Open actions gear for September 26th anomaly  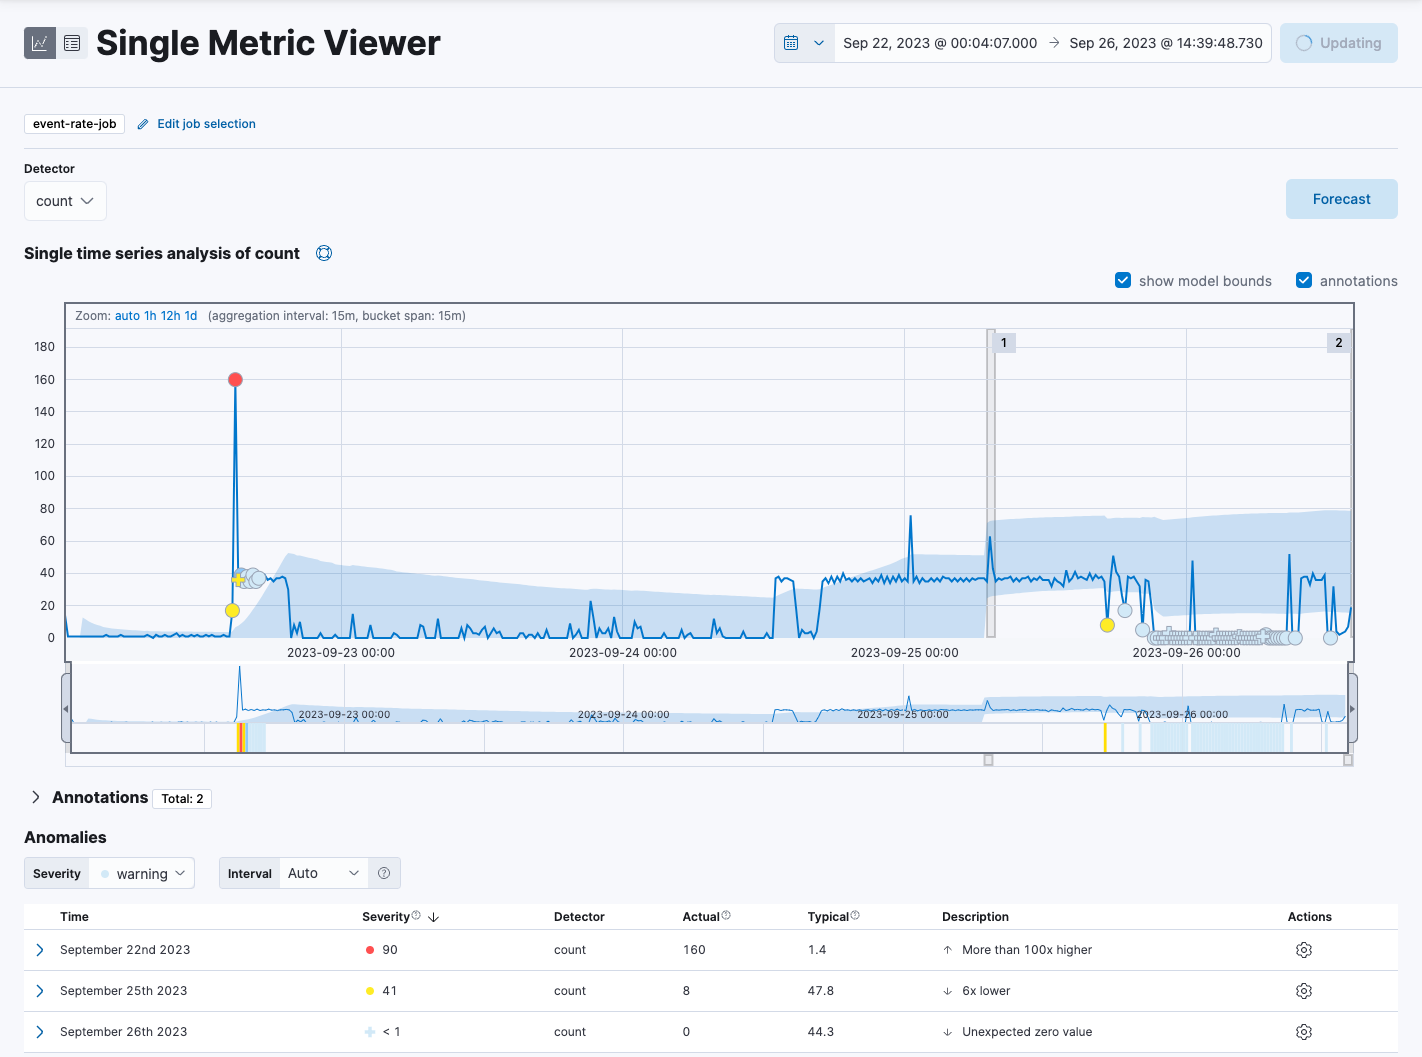pyautogui.click(x=1303, y=1032)
